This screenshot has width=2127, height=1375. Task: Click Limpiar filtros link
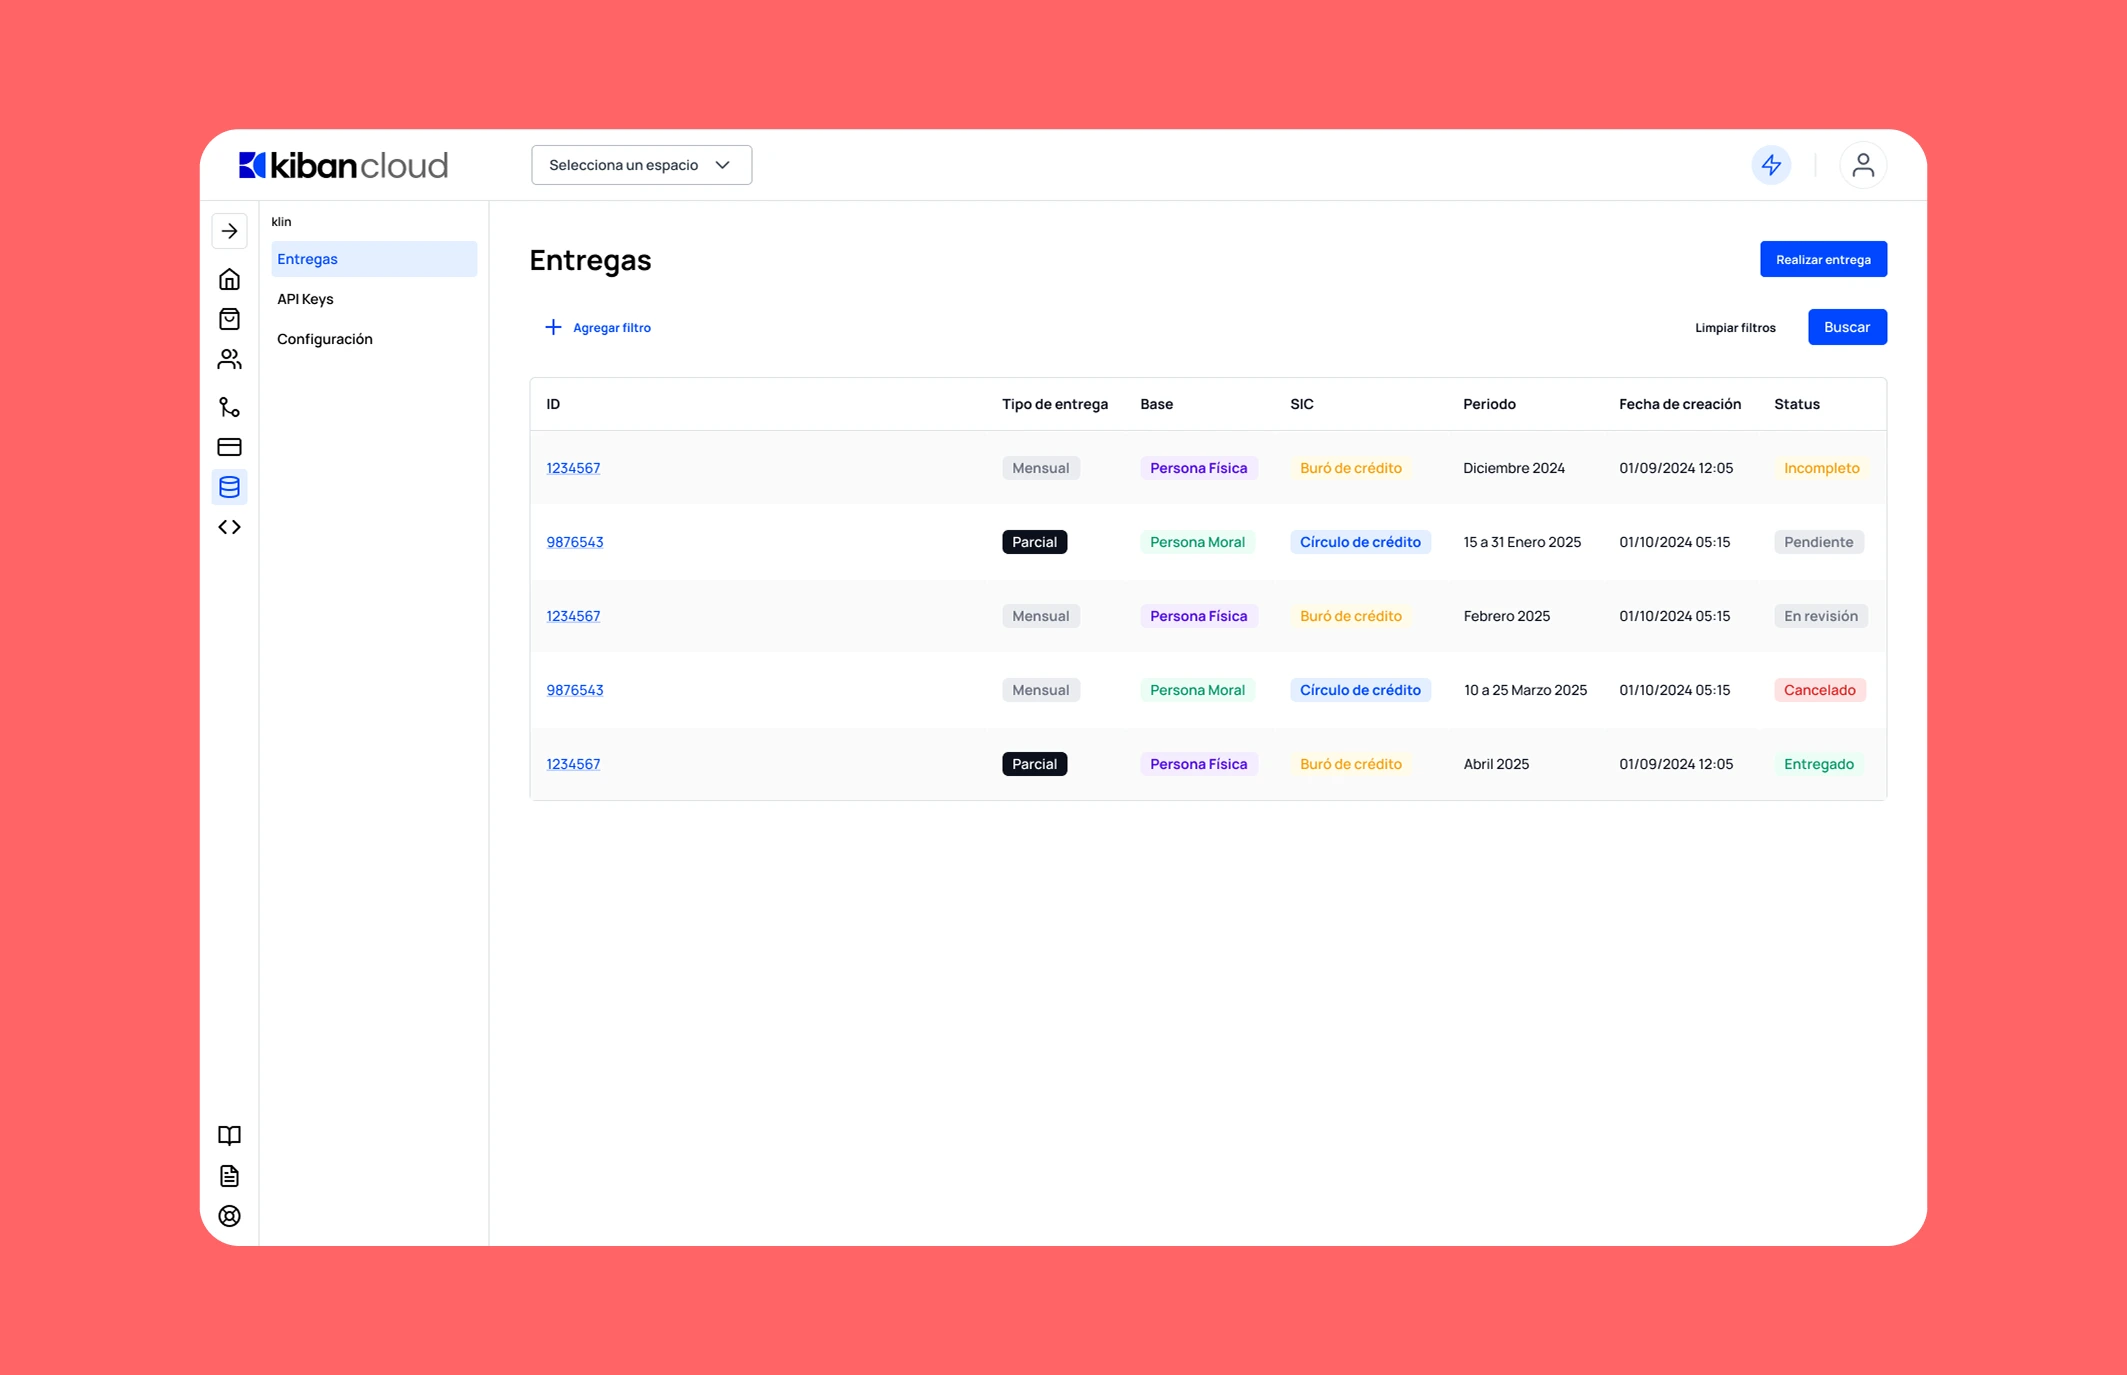coord(1734,327)
